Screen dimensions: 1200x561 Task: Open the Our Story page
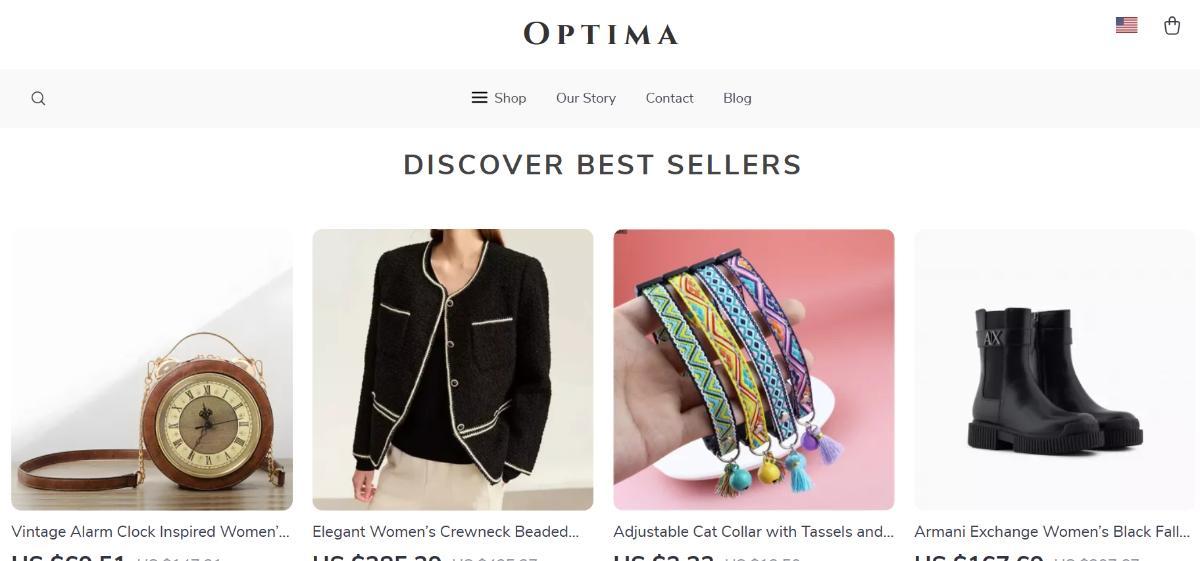tap(586, 98)
